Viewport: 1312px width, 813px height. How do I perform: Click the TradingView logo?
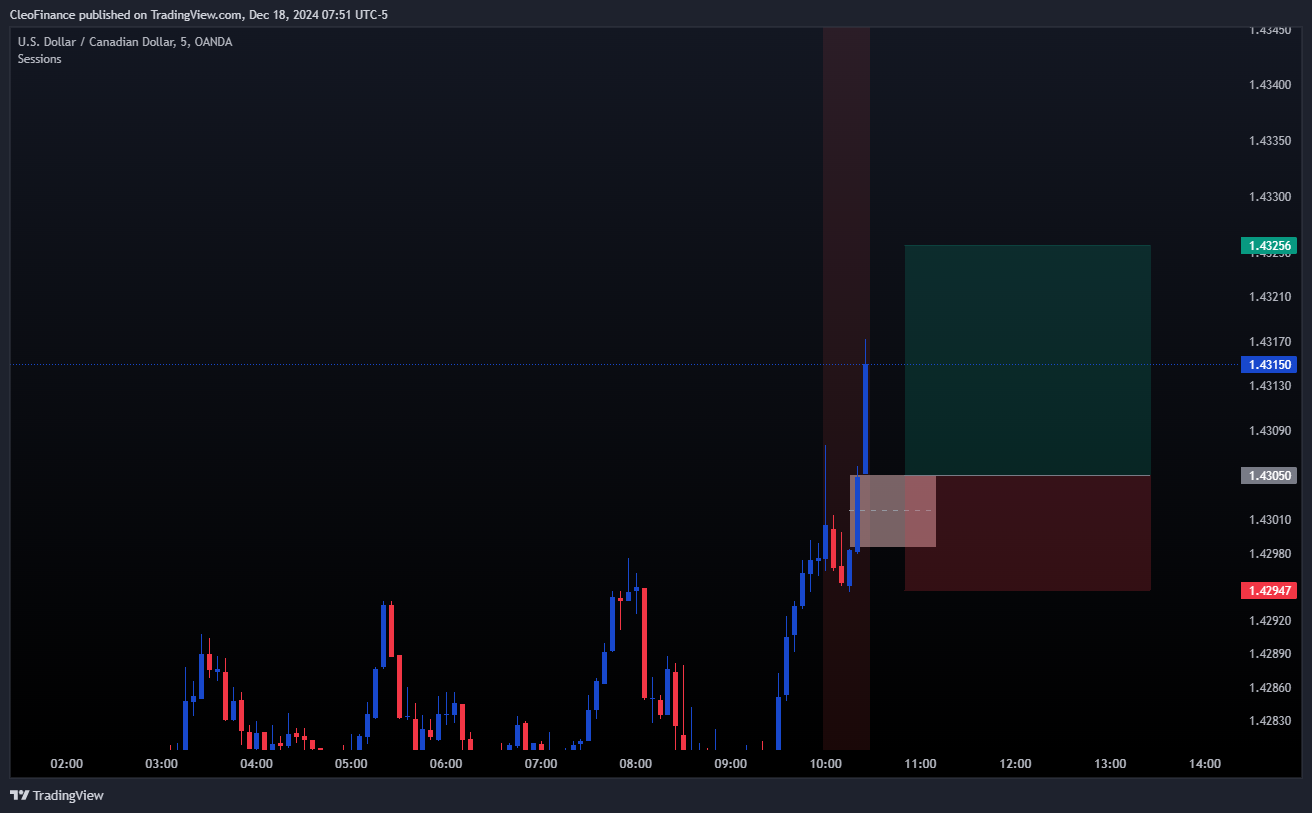tap(57, 795)
